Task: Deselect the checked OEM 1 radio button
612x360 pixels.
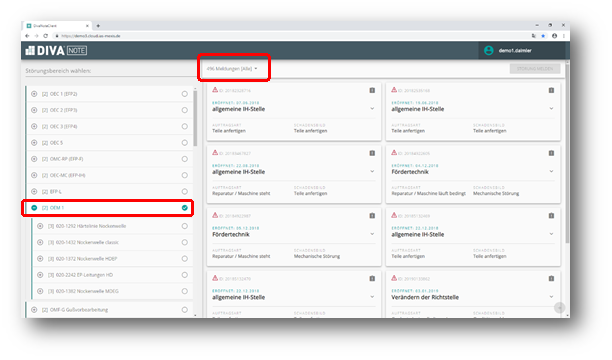Action: click(185, 208)
